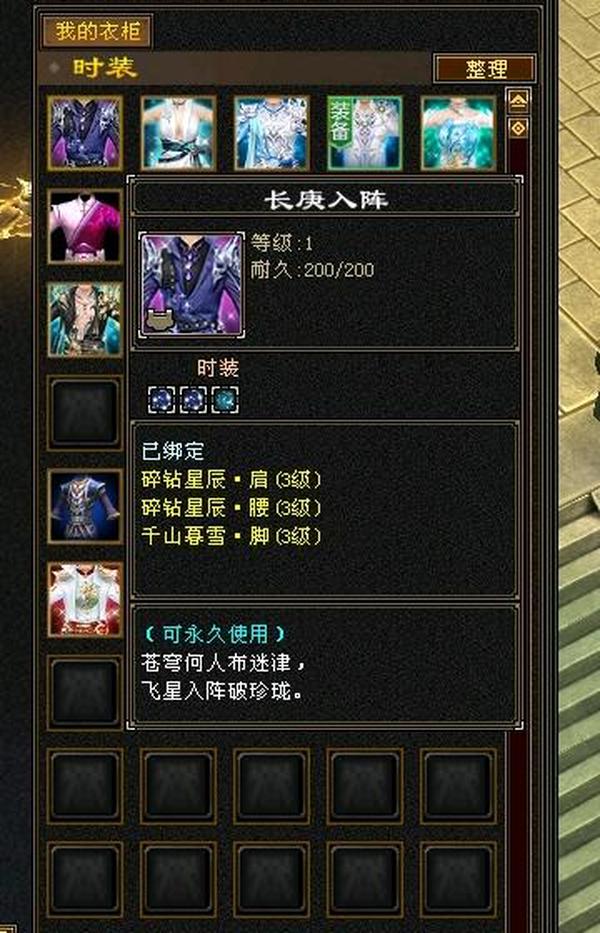Click the 千山暮雪 teal gem slot
Image resolution: width=600 pixels, height=933 pixels.
click(x=225, y=400)
